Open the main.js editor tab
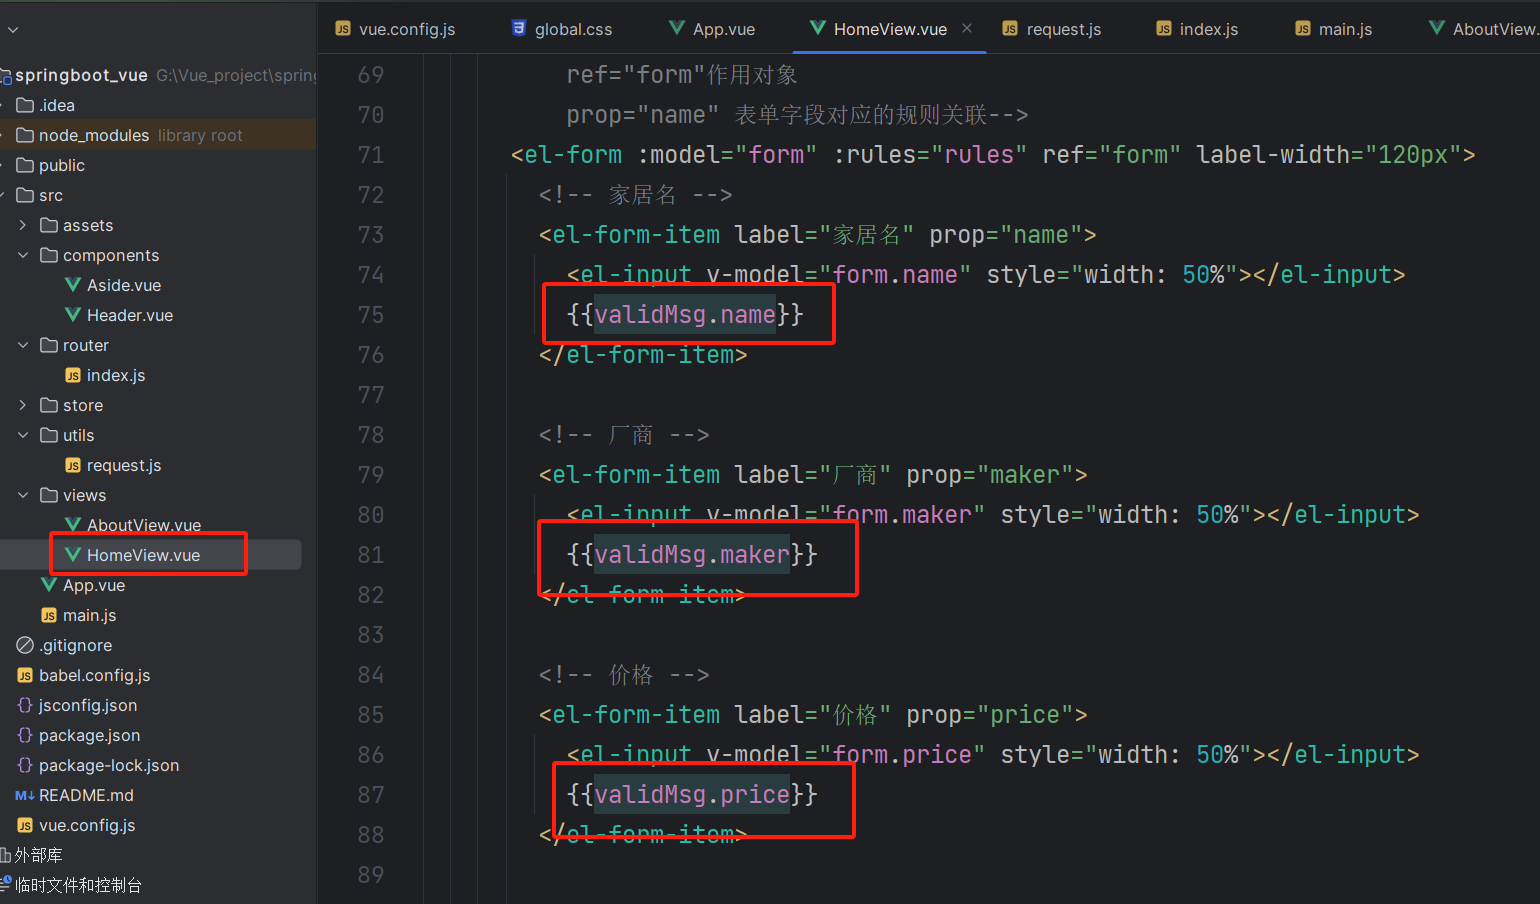This screenshot has height=904, width=1540. pos(1334,29)
